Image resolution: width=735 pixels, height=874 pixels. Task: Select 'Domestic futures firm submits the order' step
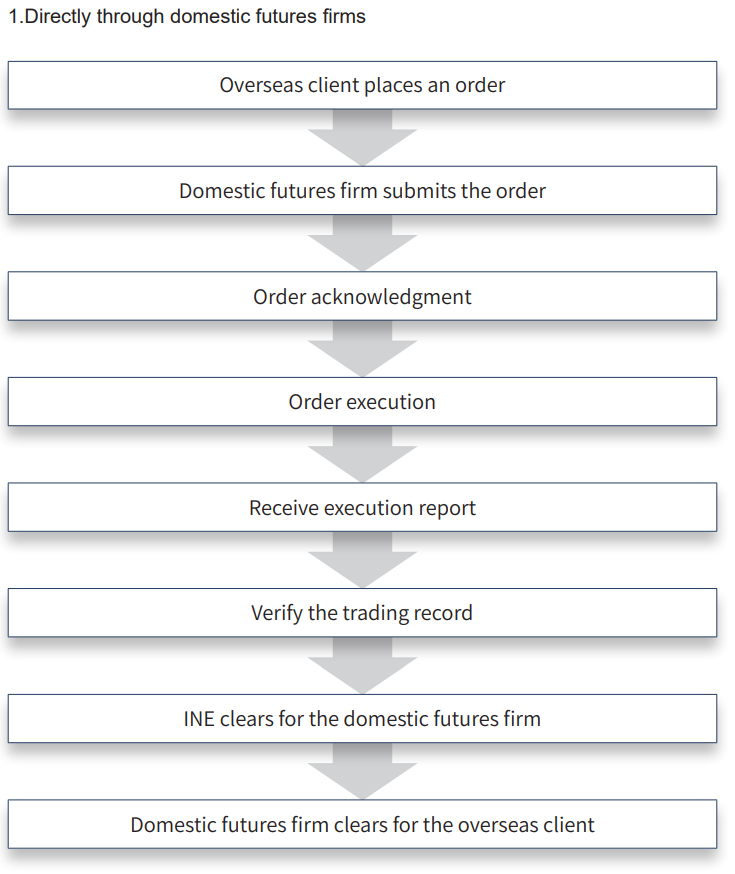pos(362,190)
